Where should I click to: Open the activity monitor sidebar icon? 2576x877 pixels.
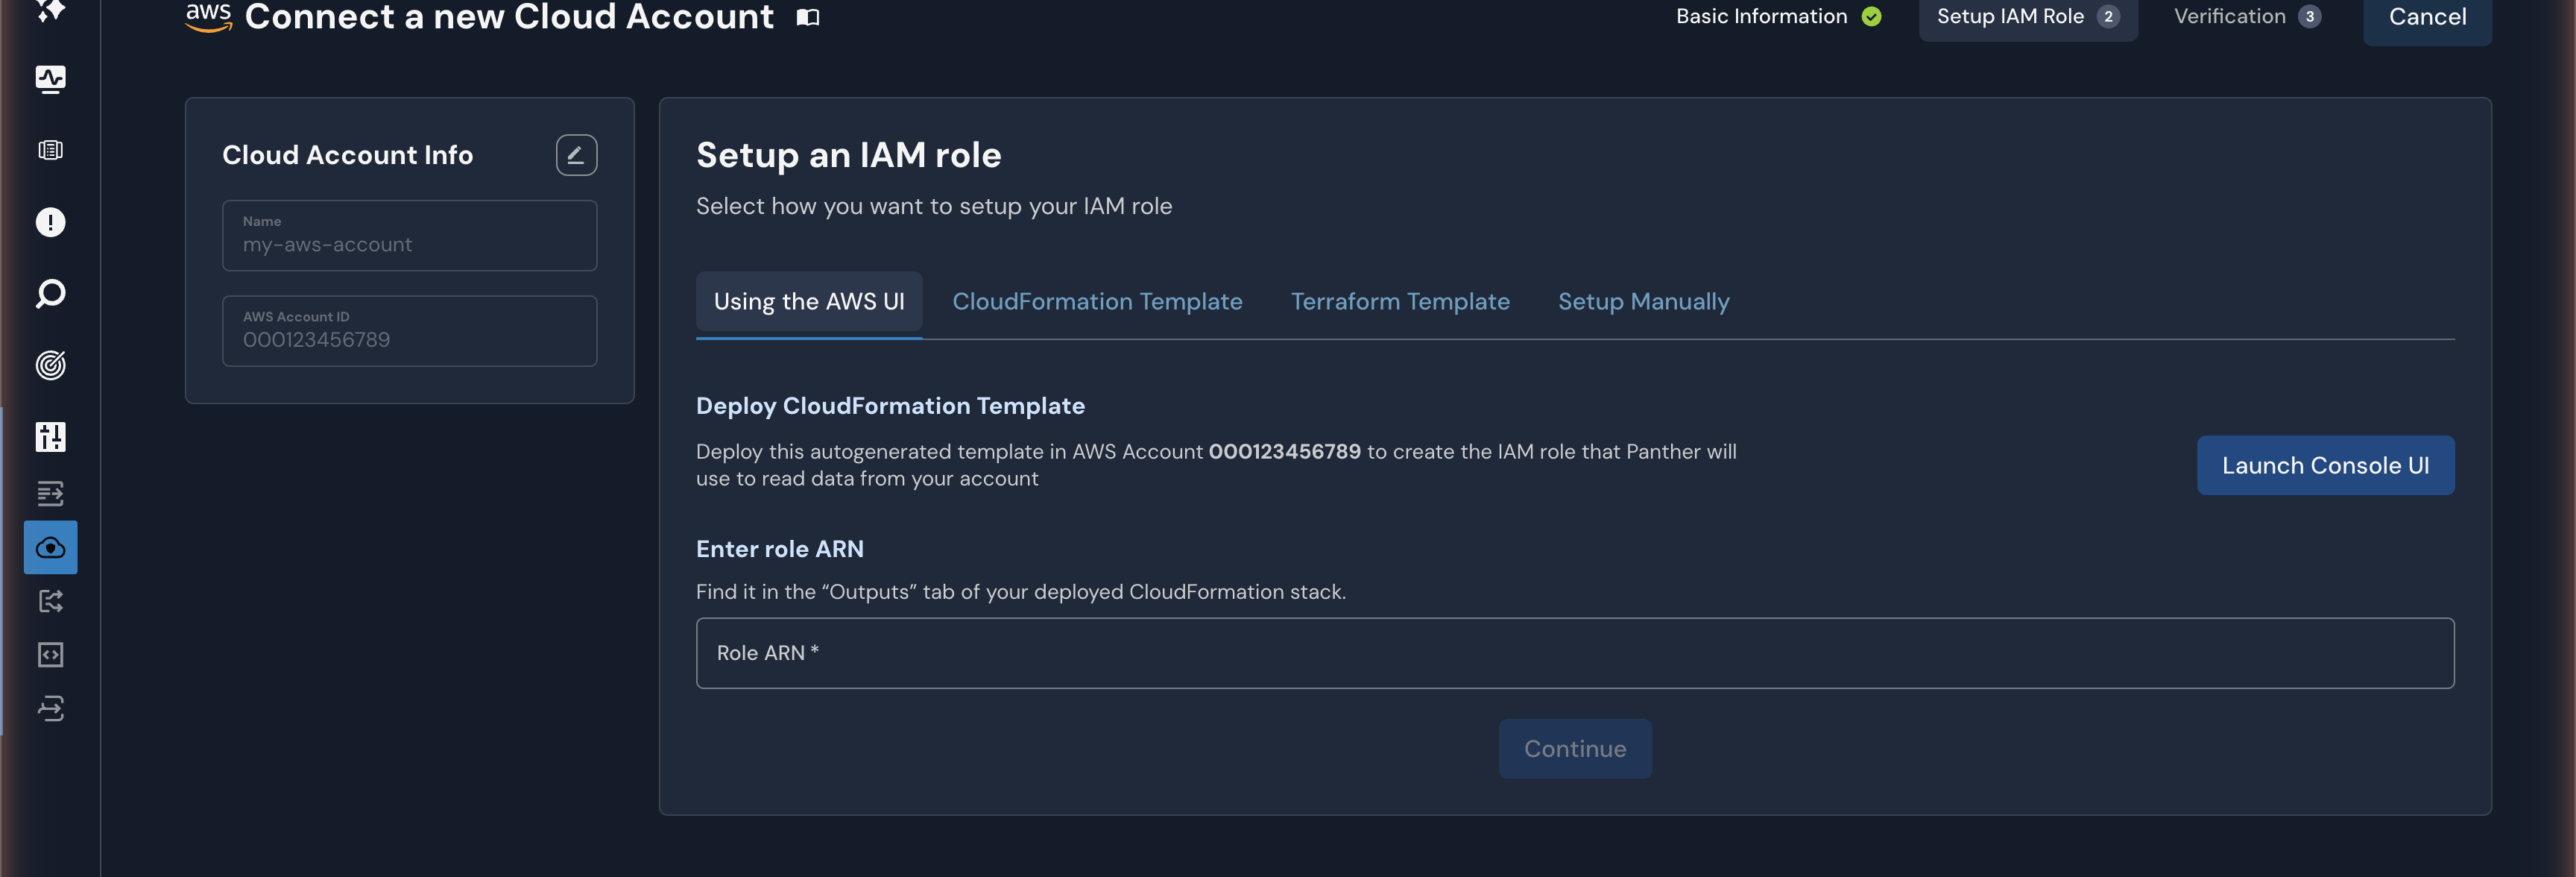click(x=50, y=79)
